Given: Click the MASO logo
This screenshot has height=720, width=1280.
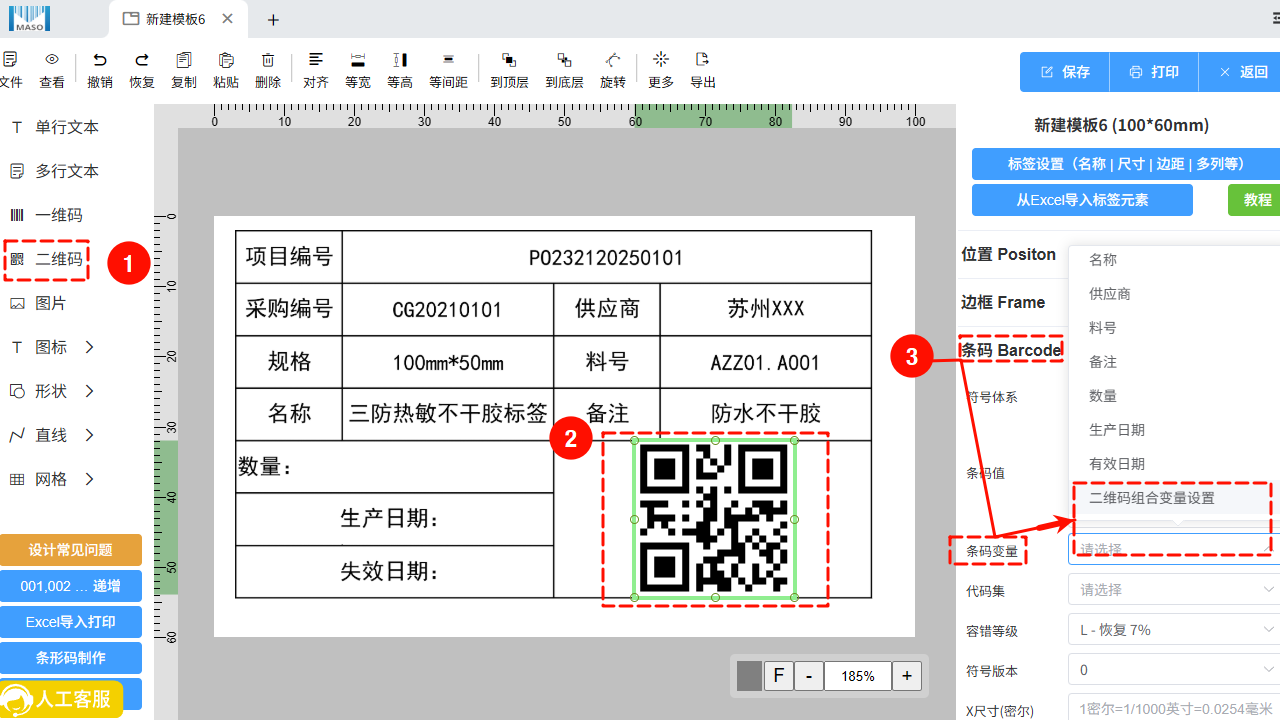Looking at the screenshot, I should coord(30,17).
